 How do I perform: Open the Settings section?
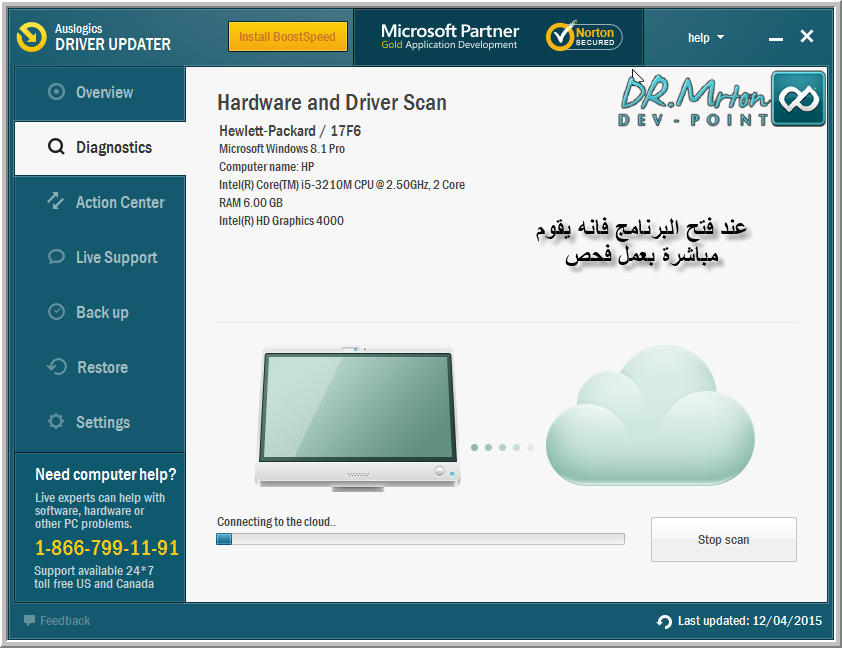coord(100,423)
